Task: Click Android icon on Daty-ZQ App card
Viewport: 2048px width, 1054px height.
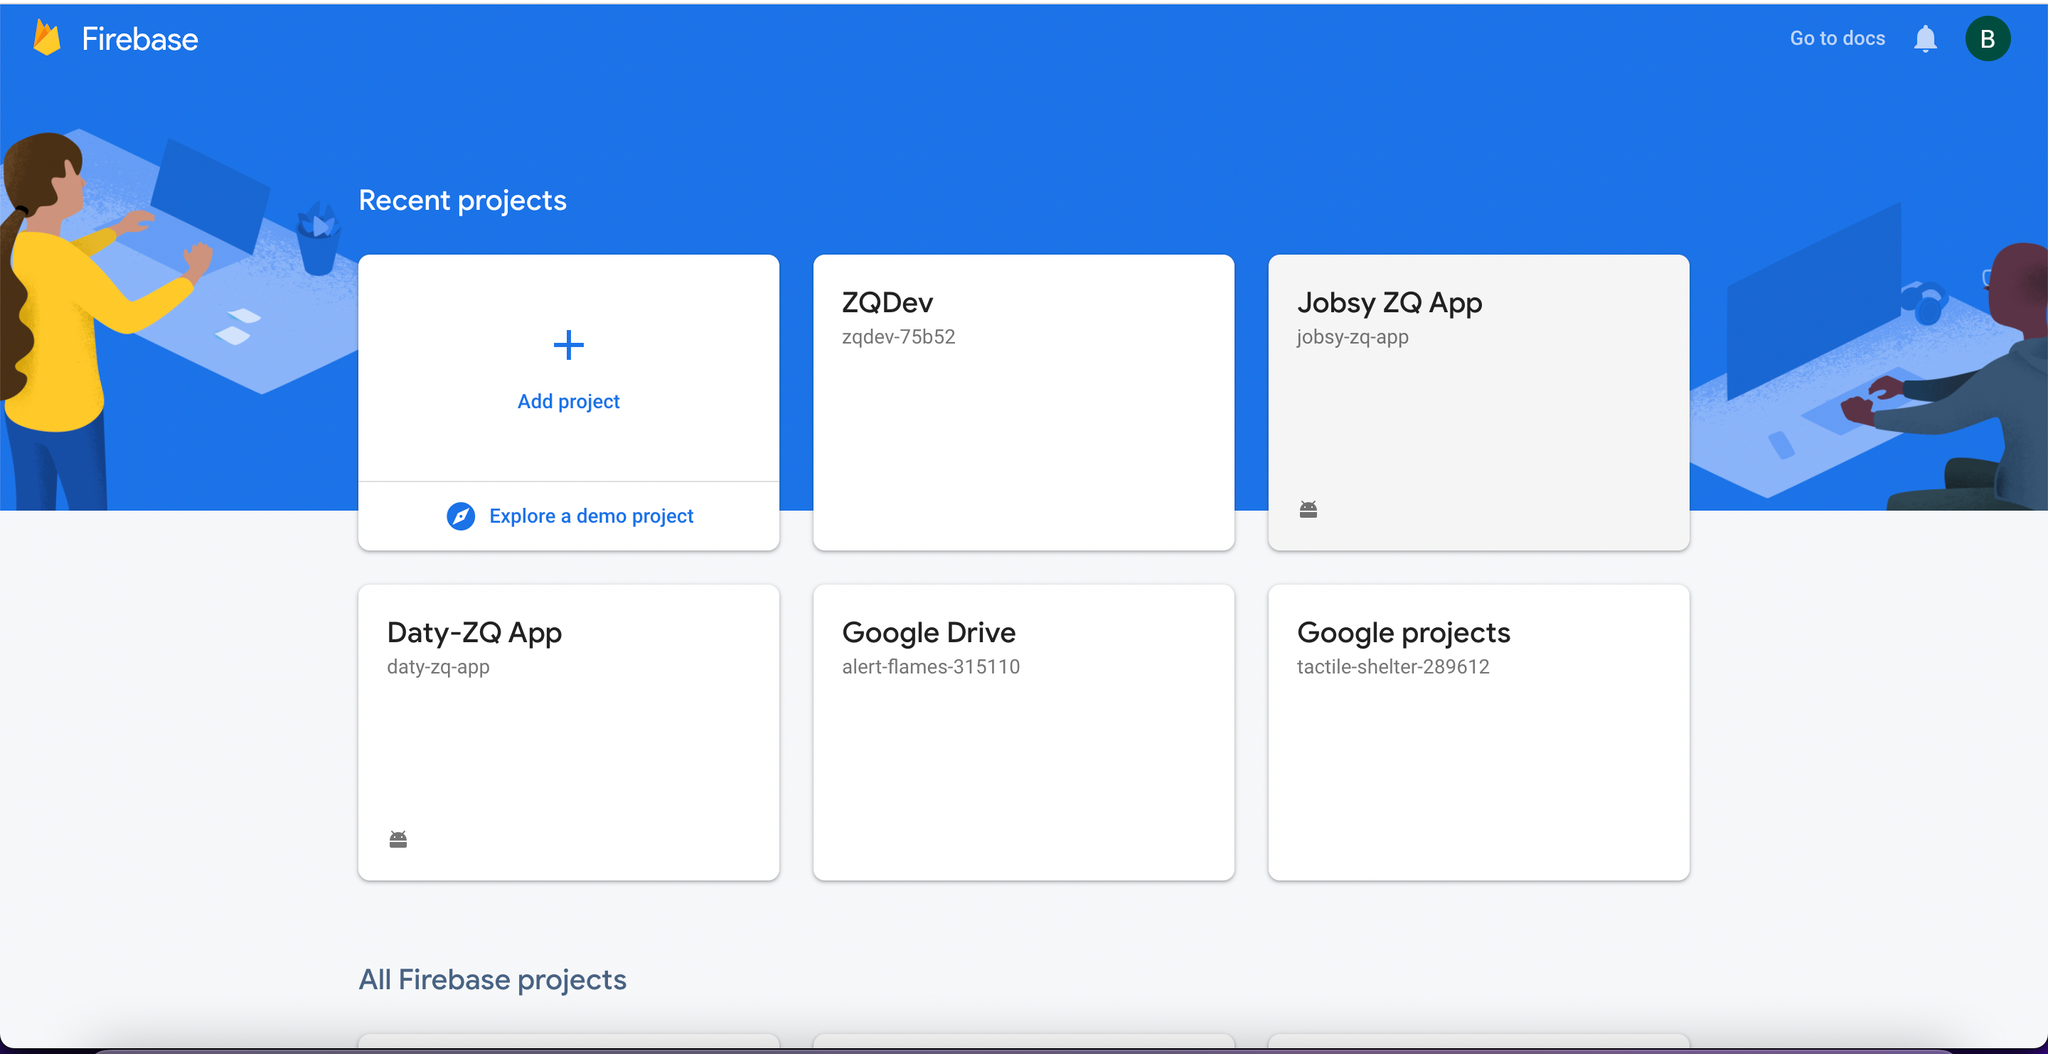Action: click(x=398, y=839)
